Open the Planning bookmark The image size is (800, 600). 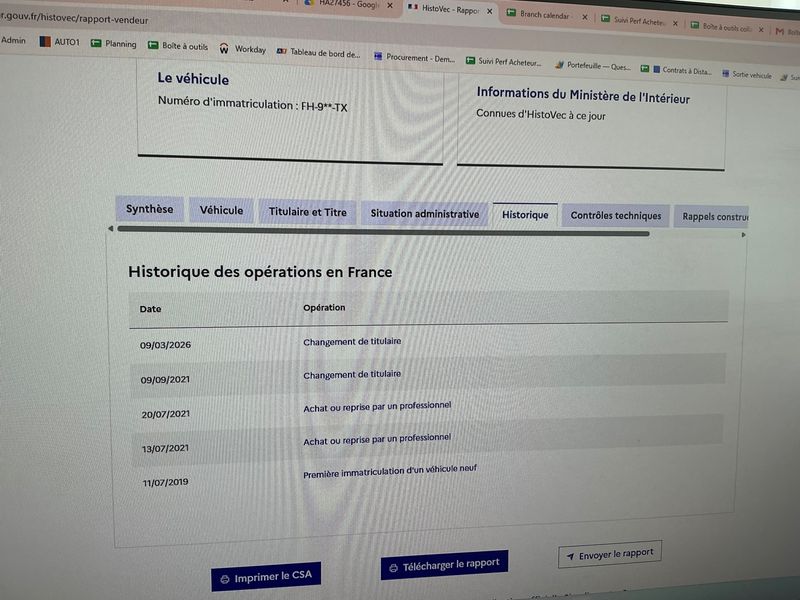click(x=113, y=44)
